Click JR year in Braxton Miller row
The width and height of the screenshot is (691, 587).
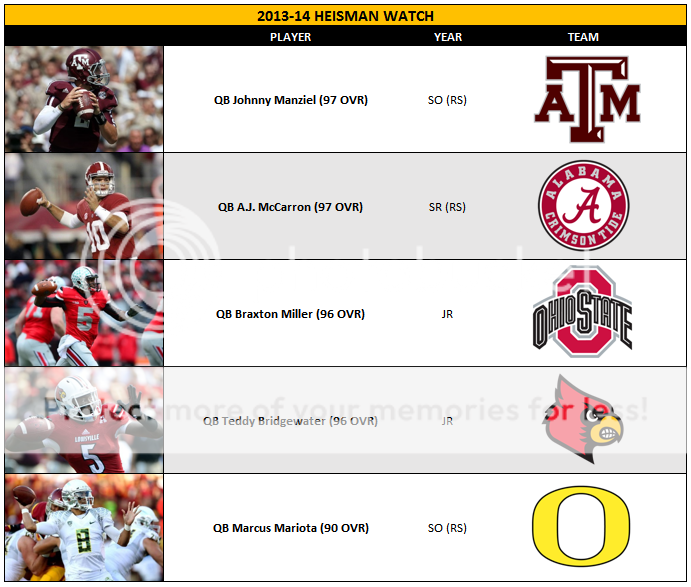pos(447,314)
